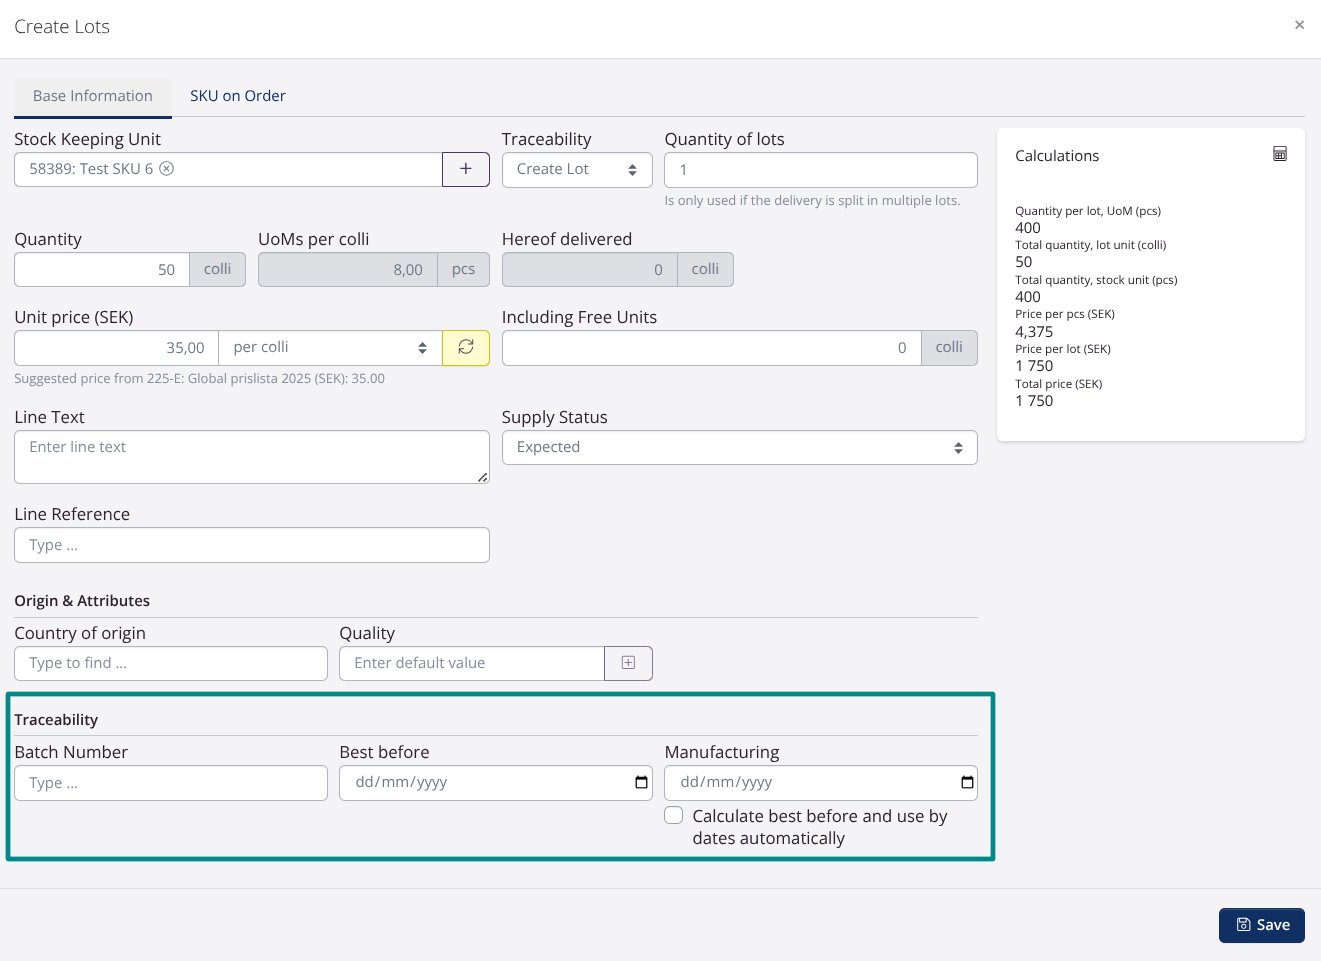The height and width of the screenshot is (961, 1321).
Task: Add a new SKU using the plus button
Action: click(465, 169)
